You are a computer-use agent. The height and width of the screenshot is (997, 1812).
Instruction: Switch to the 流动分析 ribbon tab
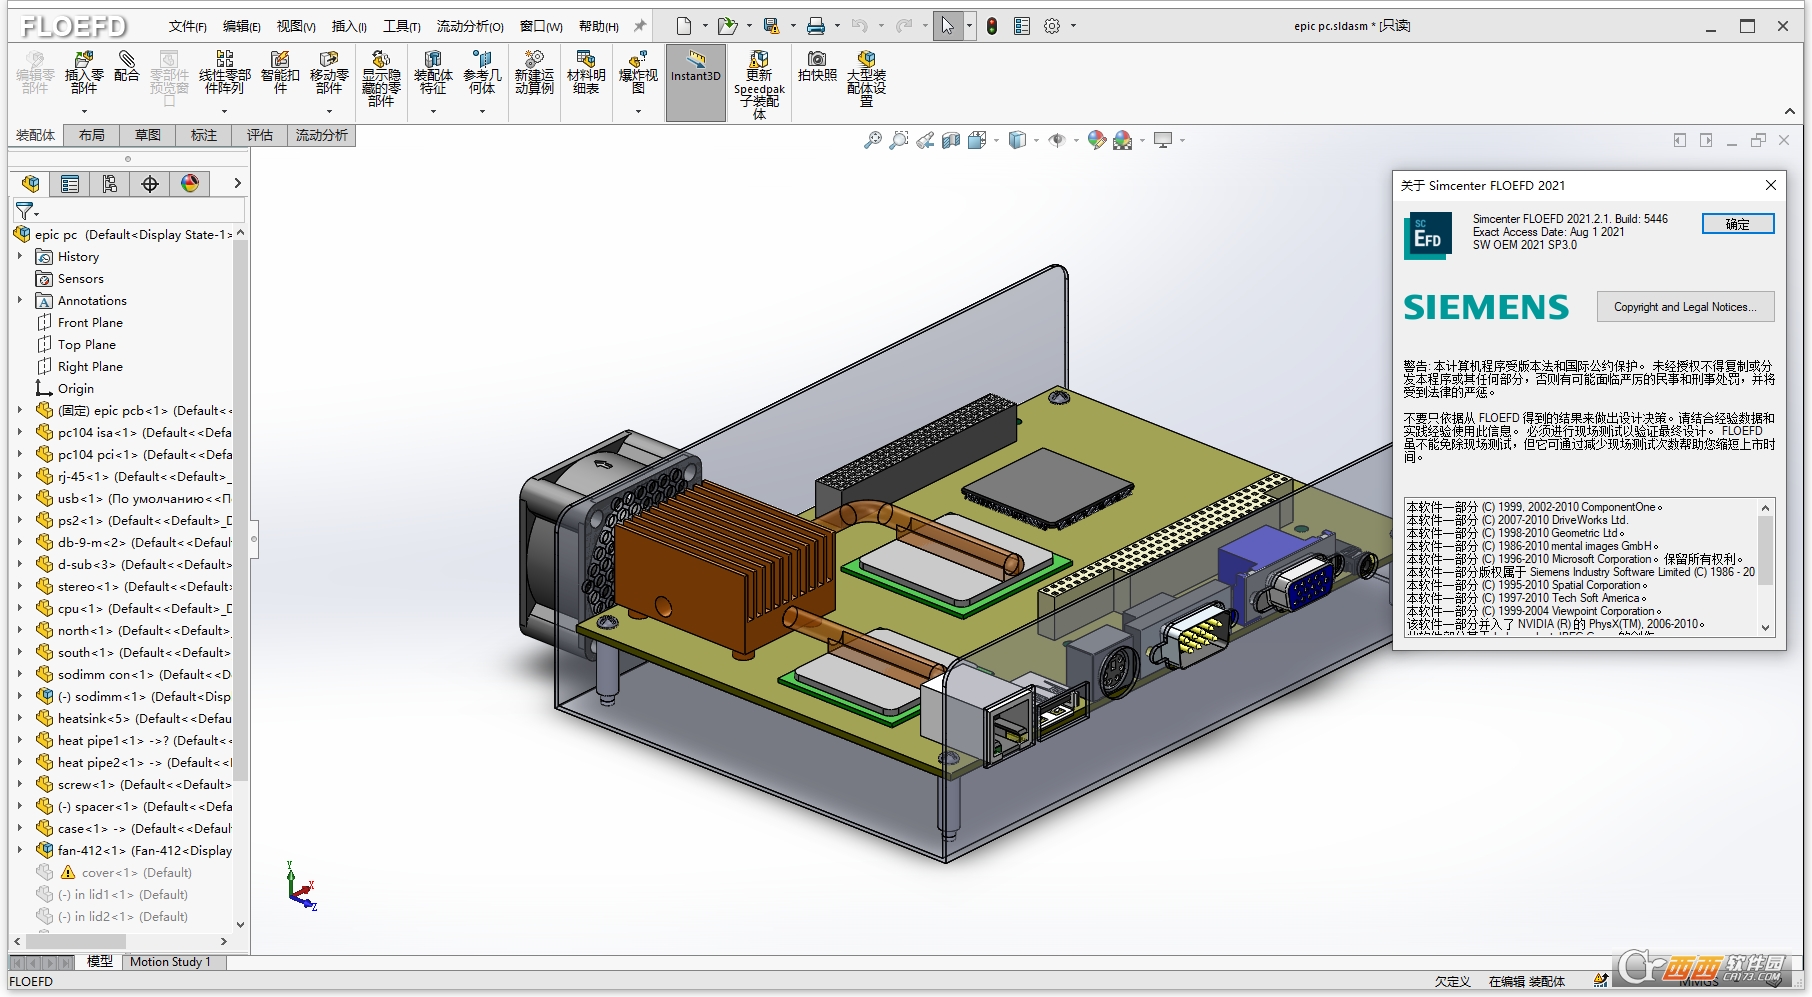click(x=322, y=135)
